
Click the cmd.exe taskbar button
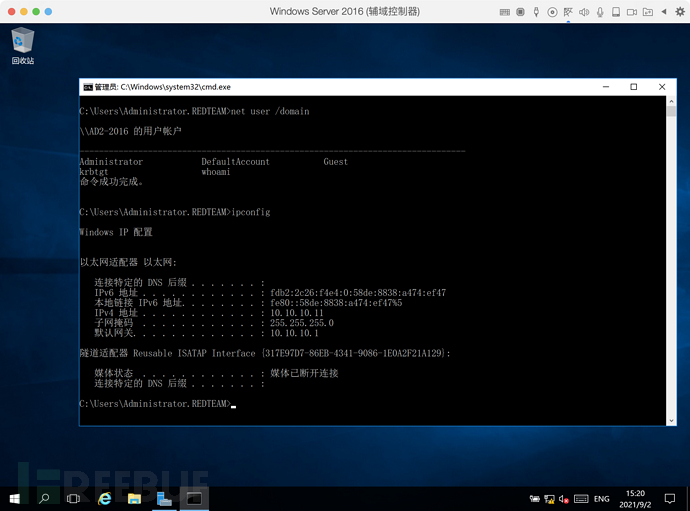click(194, 499)
